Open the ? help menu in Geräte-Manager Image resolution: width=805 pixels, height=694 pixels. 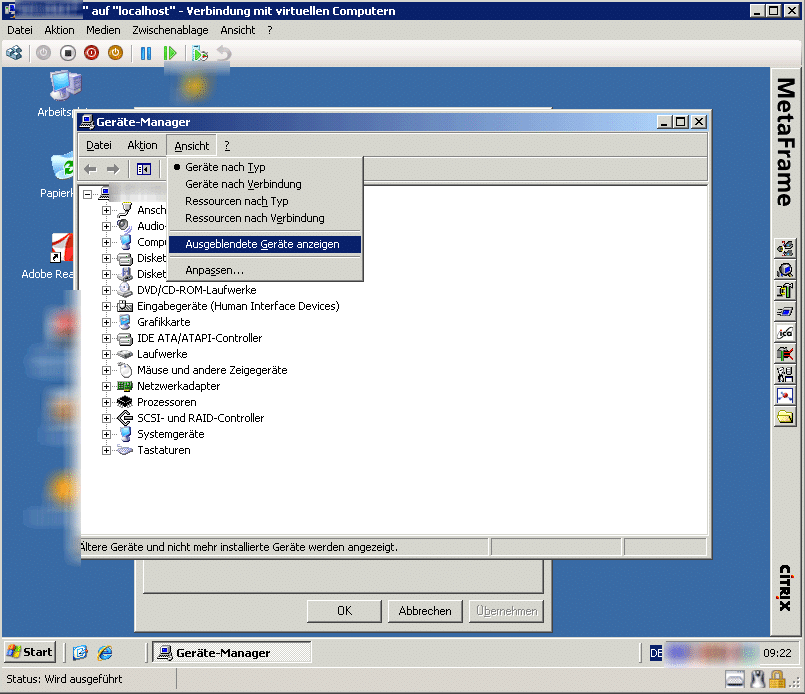227,146
